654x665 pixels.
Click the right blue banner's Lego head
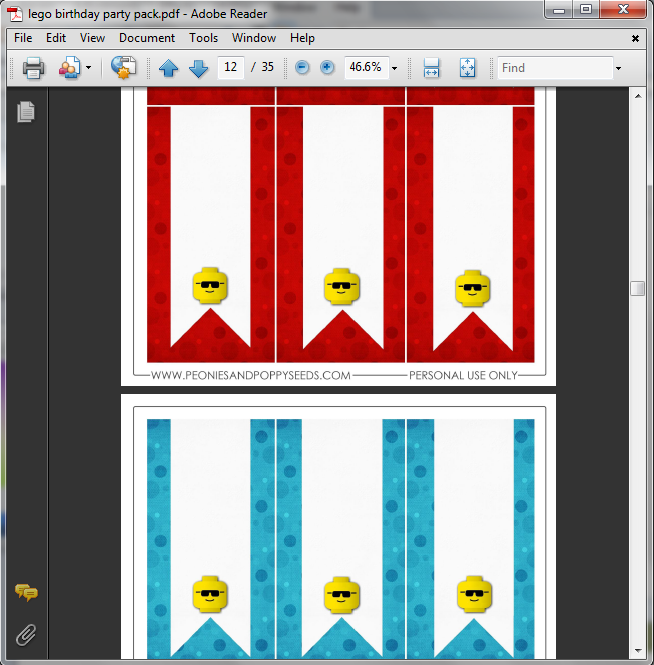point(474,594)
